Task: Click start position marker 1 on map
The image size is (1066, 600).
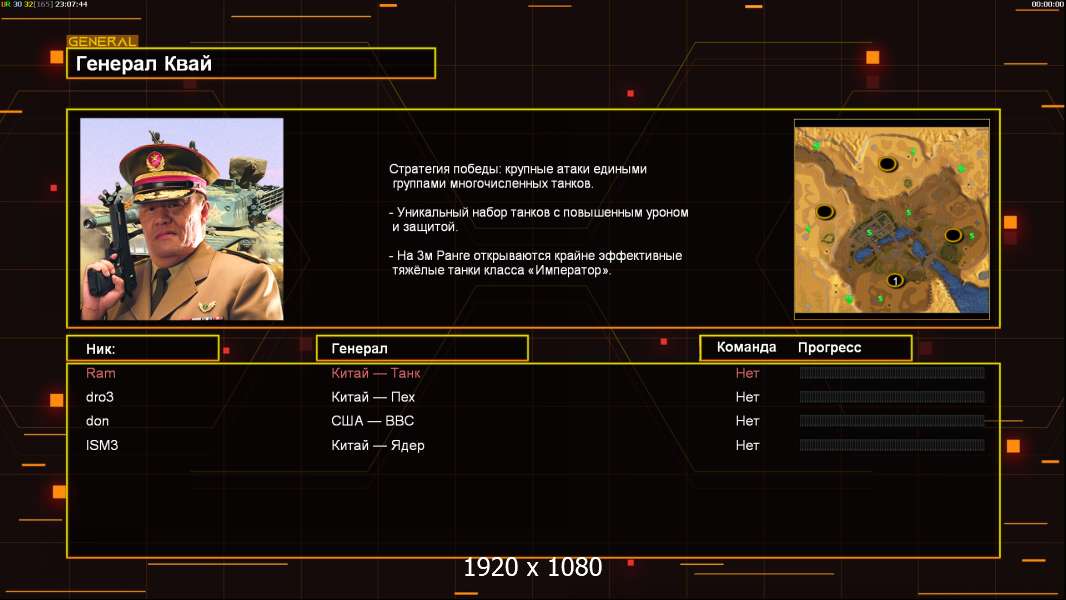Action: (895, 280)
